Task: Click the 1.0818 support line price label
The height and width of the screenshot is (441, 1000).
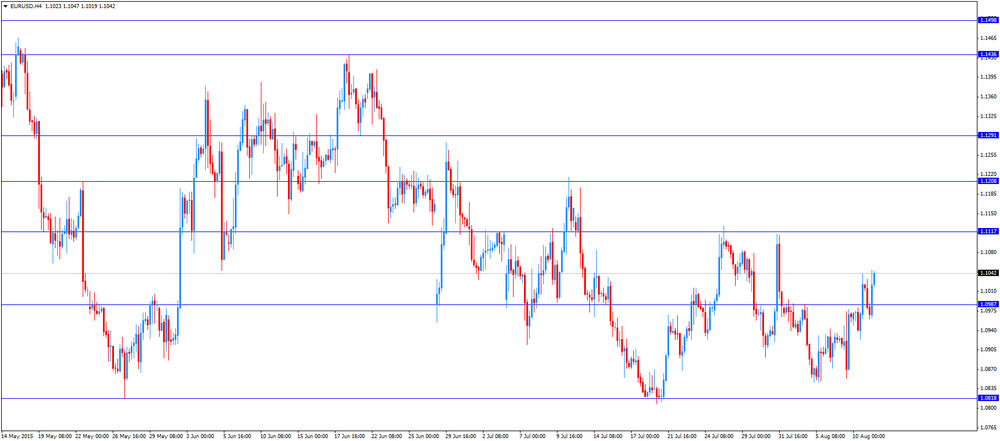Action: (987, 398)
